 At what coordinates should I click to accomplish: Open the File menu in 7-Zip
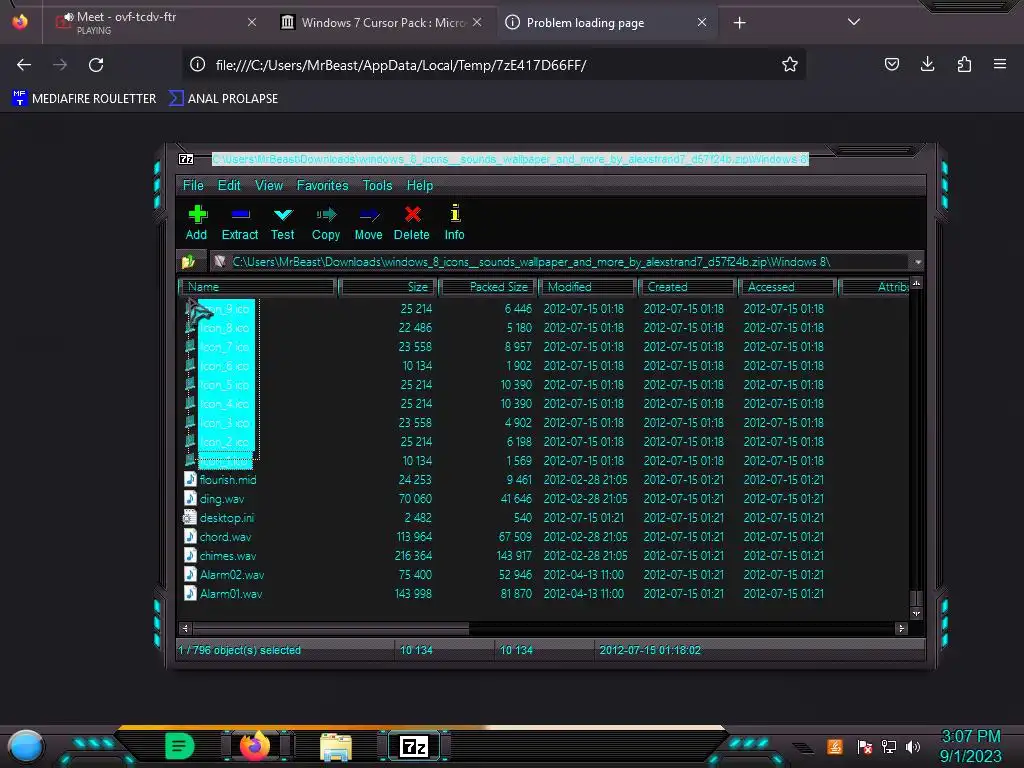coord(193,185)
